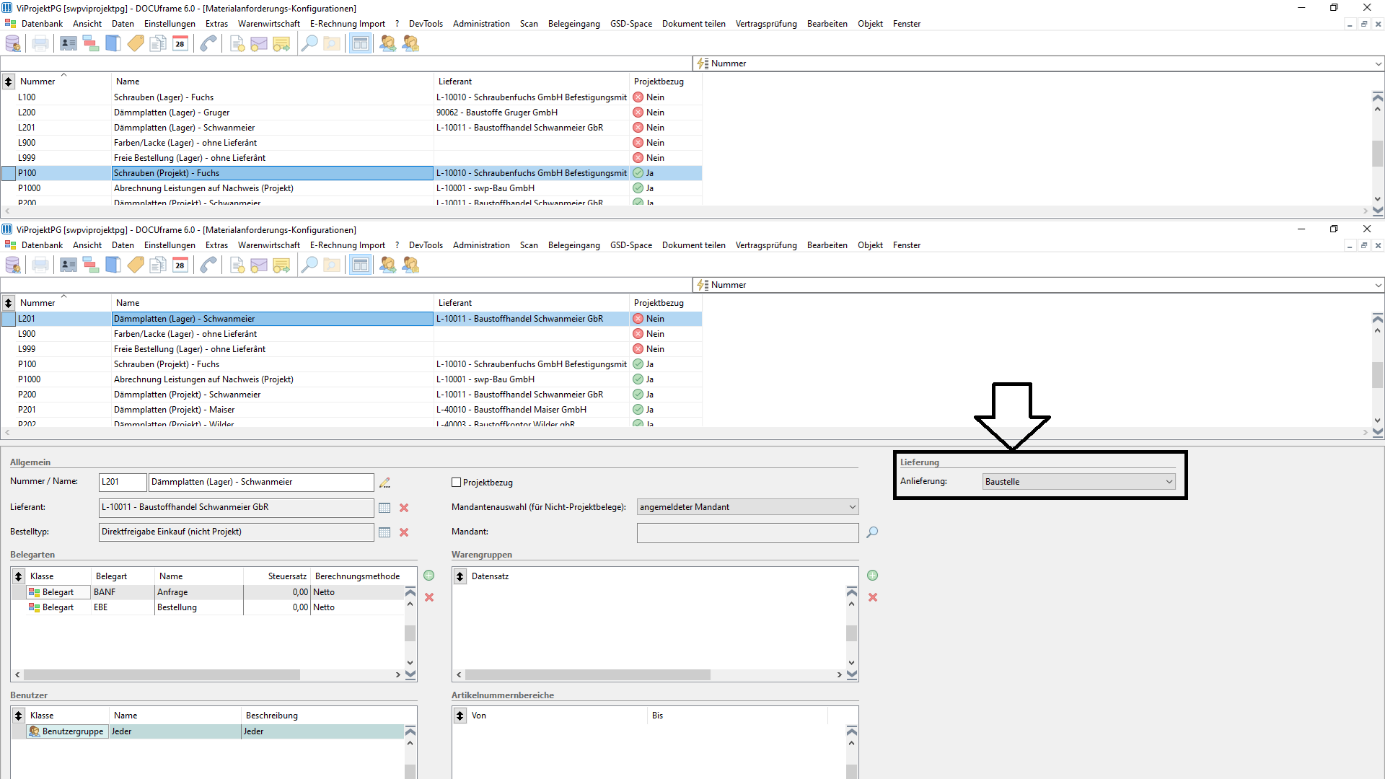Click the empty Mandant input field
This screenshot has width=1385, height=779.
[x=747, y=532]
